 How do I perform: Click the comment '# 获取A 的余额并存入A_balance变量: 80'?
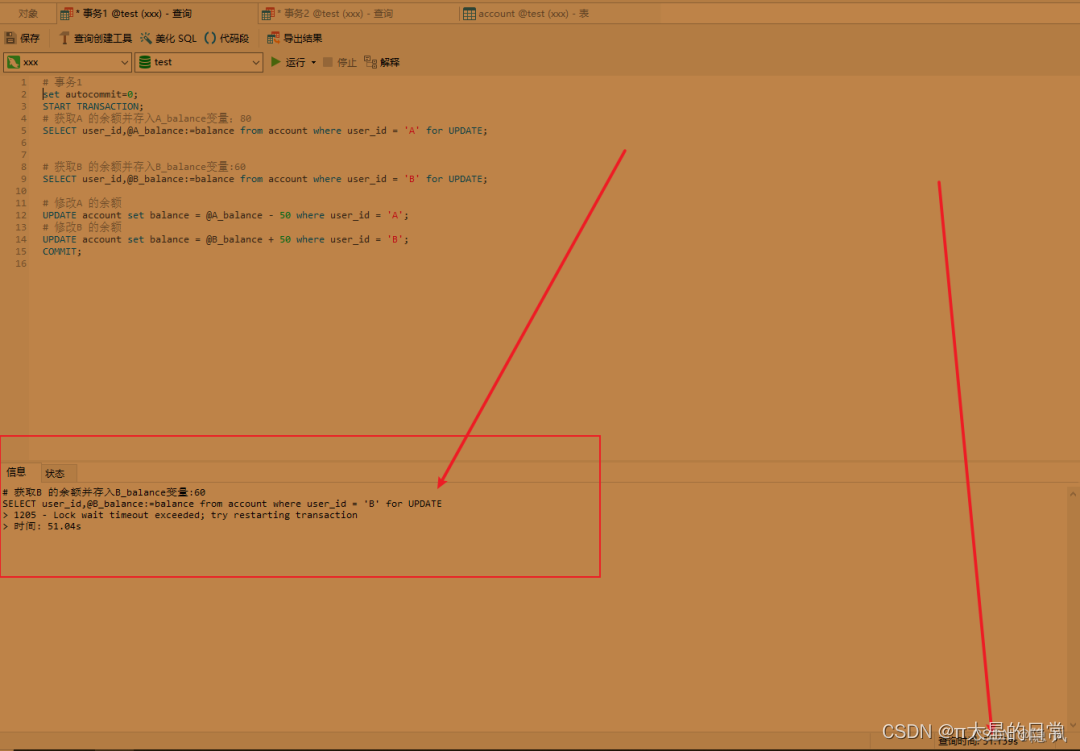pos(147,119)
